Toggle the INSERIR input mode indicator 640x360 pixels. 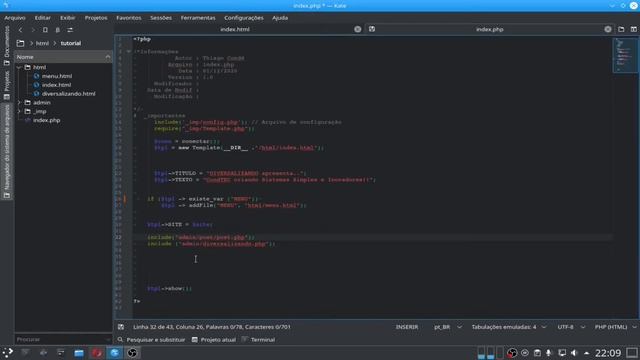407,327
